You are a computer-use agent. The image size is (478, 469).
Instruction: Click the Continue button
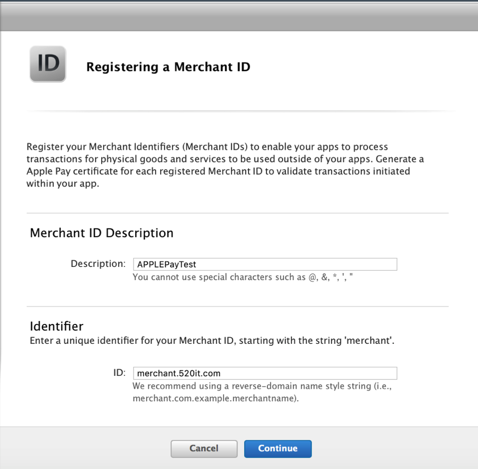tap(278, 449)
